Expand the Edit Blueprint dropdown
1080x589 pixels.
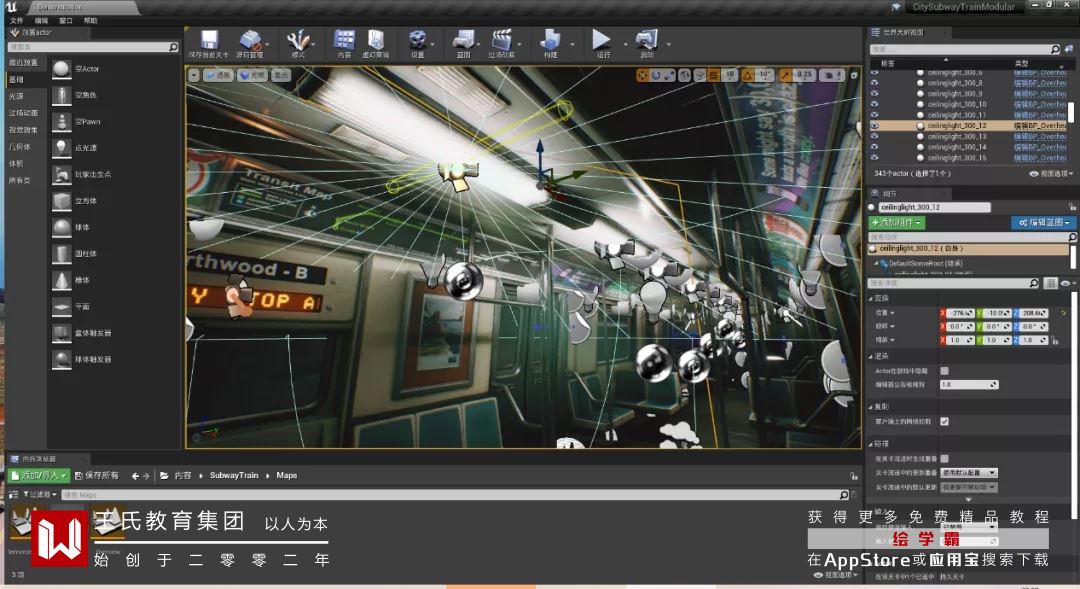pyautogui.click(x=1042, y=223)
